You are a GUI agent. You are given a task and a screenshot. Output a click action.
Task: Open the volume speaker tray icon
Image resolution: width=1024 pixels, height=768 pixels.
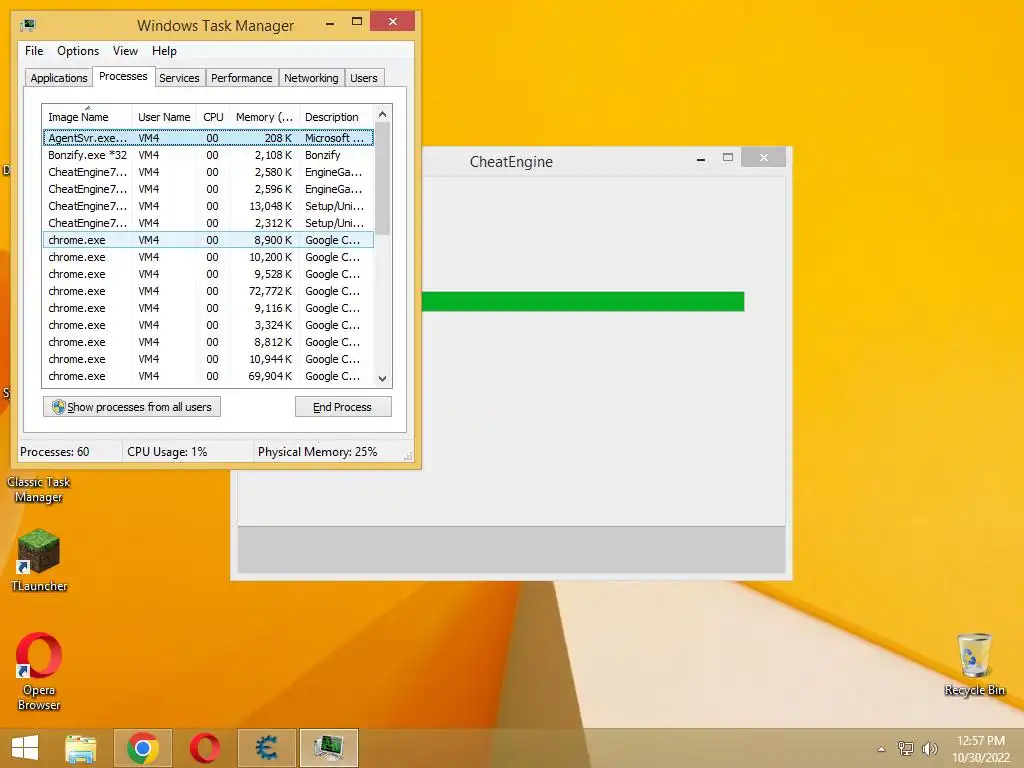click(x=929, y=748)
